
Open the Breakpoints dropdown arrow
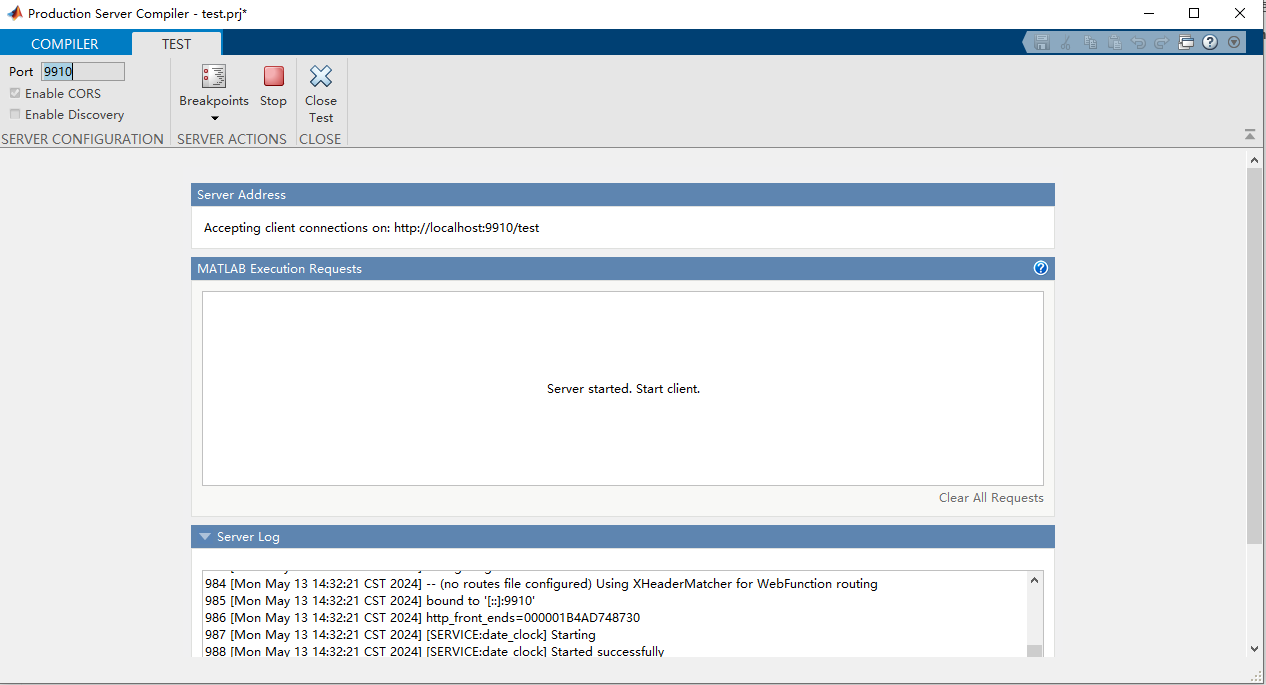pos(214,119)
